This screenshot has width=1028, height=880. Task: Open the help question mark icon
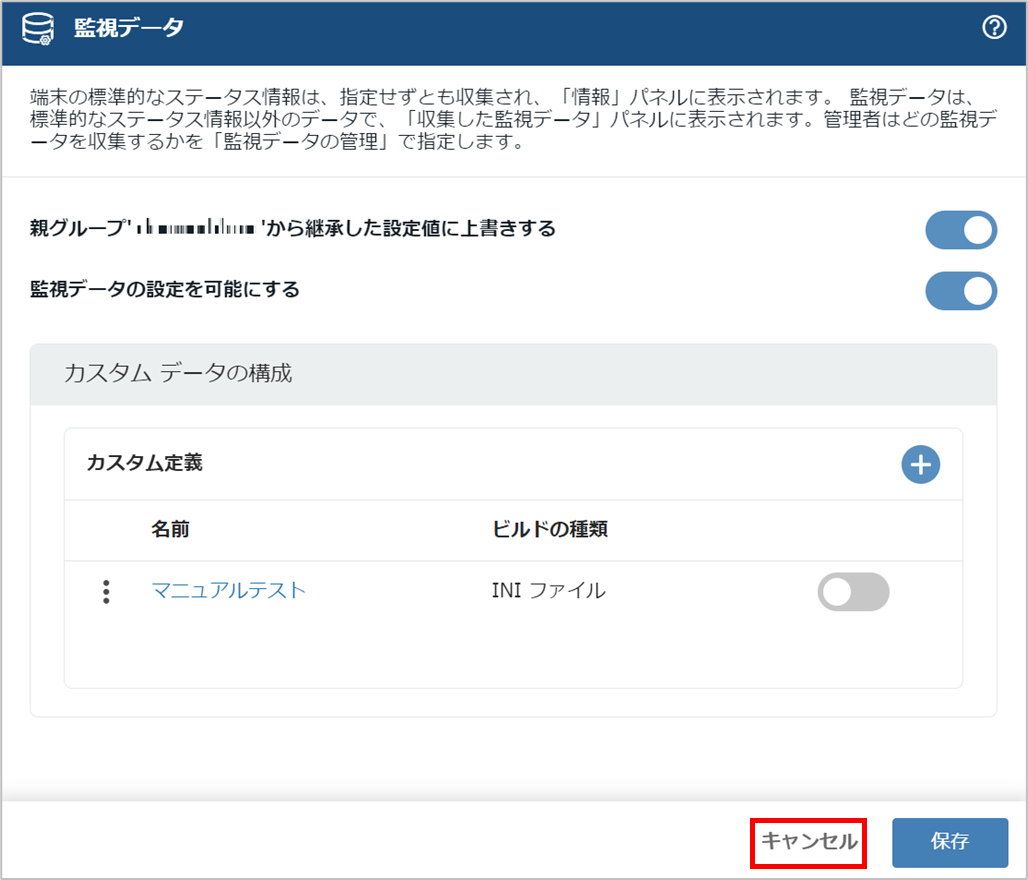click(x=994, y=28)
